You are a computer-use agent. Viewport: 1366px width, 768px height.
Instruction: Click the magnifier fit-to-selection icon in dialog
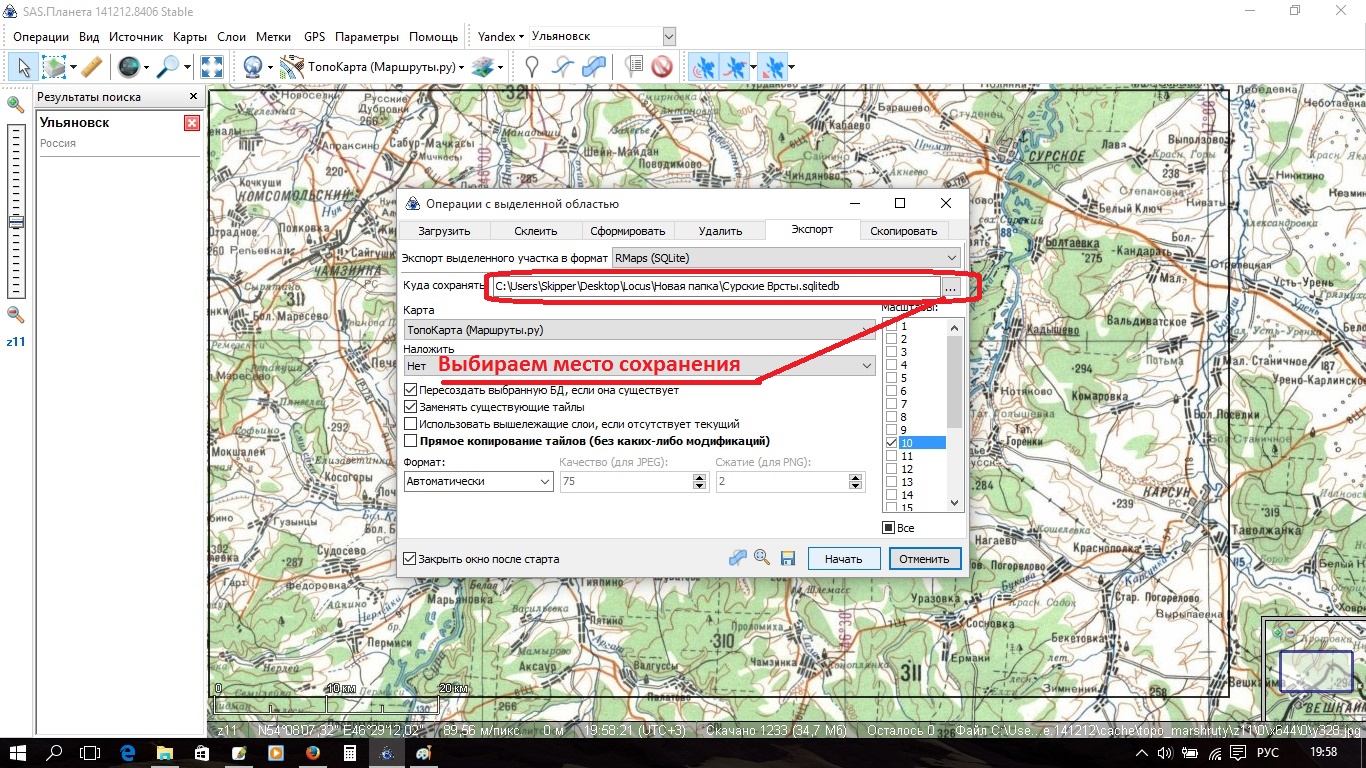coord(762,558)
